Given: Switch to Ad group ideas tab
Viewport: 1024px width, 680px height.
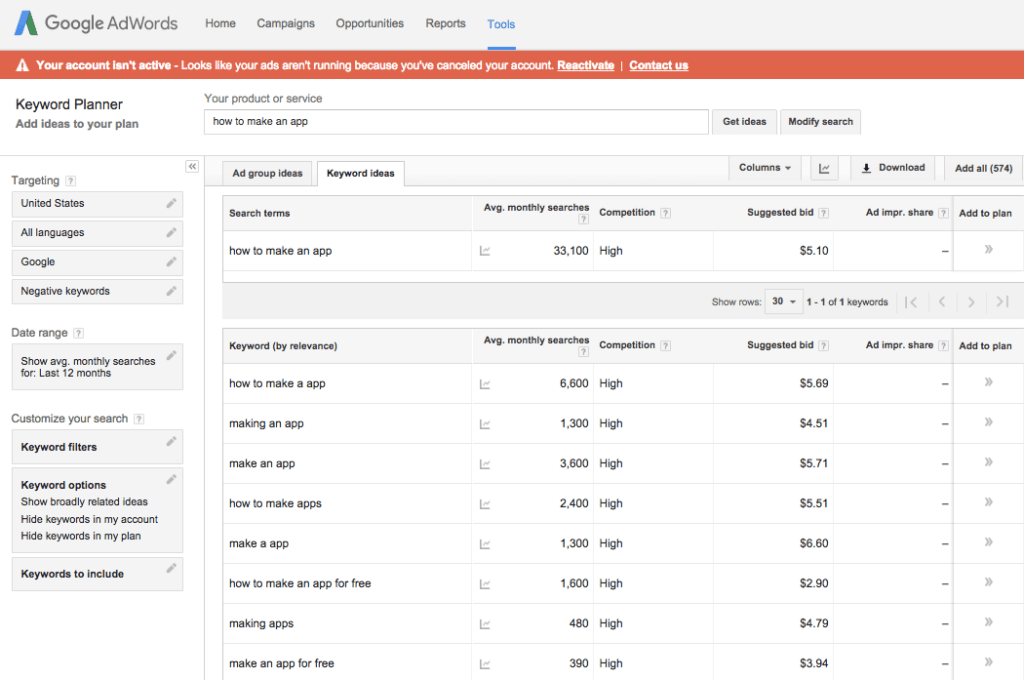Looking at the screenshot, I should pyautogui.click(x=267, y=174).
